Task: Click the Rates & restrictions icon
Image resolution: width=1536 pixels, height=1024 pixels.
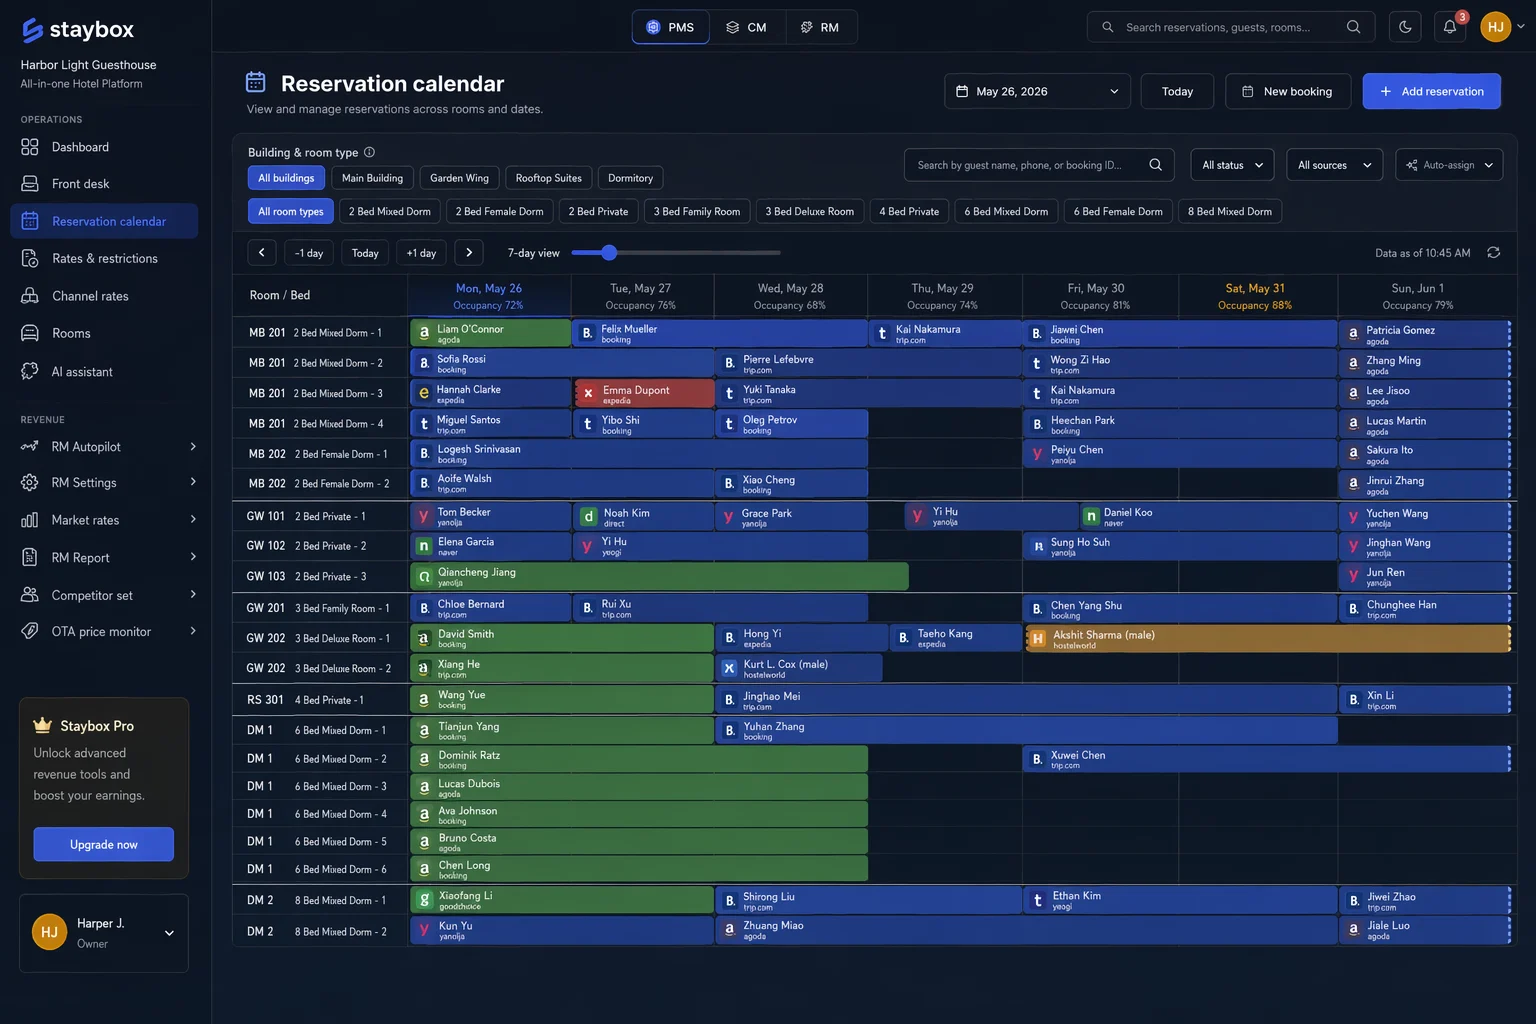Action: pos(30,258)
